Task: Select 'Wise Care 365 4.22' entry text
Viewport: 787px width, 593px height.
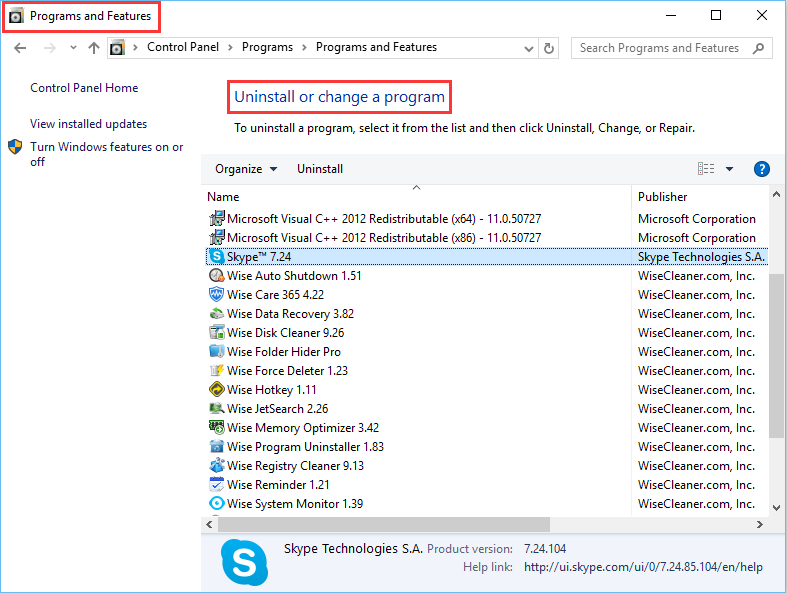Action: coord(276,295)
